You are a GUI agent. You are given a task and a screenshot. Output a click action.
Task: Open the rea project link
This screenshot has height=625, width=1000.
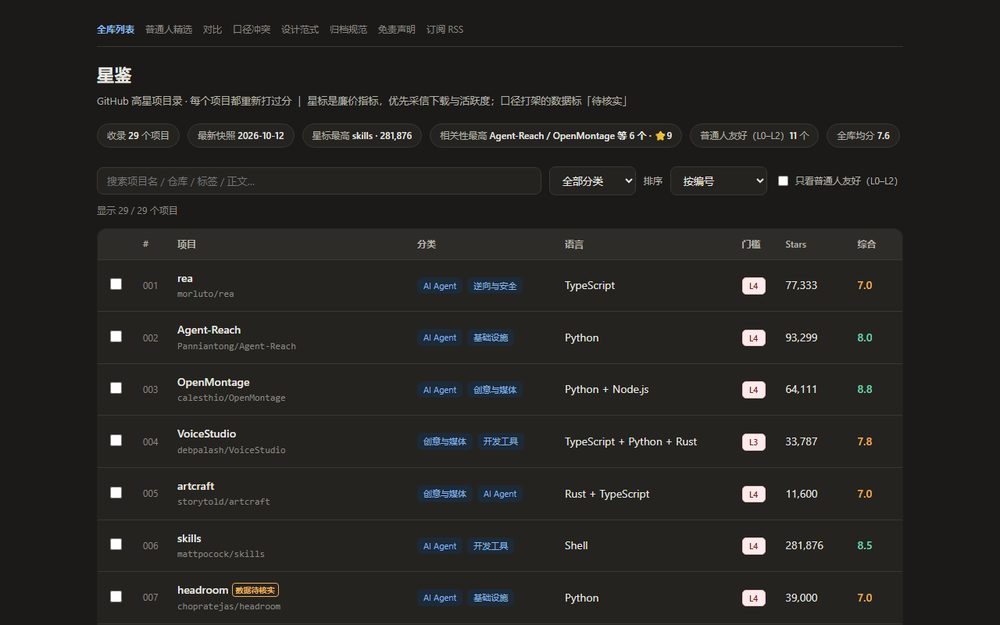coord(185,279)
